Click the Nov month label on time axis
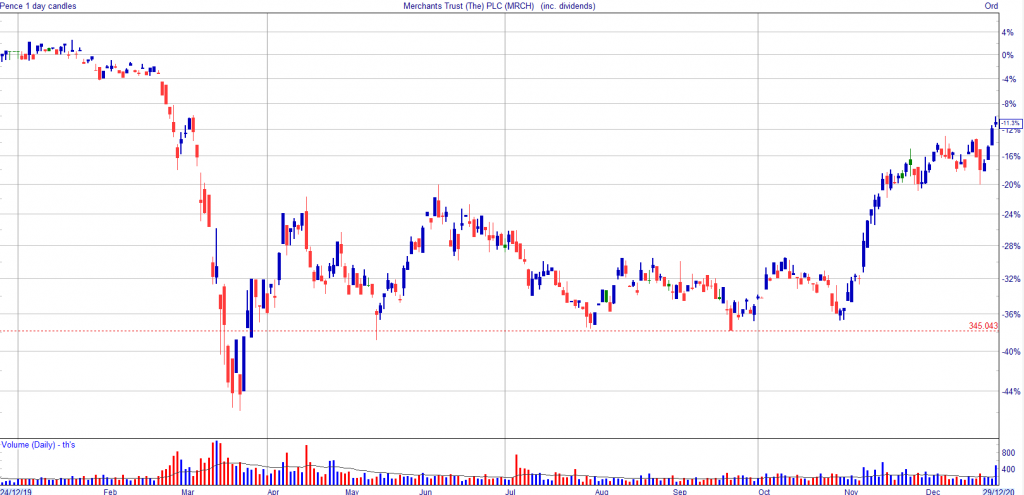The width and height of the screenshot is (1024, 495). [851, 491]
